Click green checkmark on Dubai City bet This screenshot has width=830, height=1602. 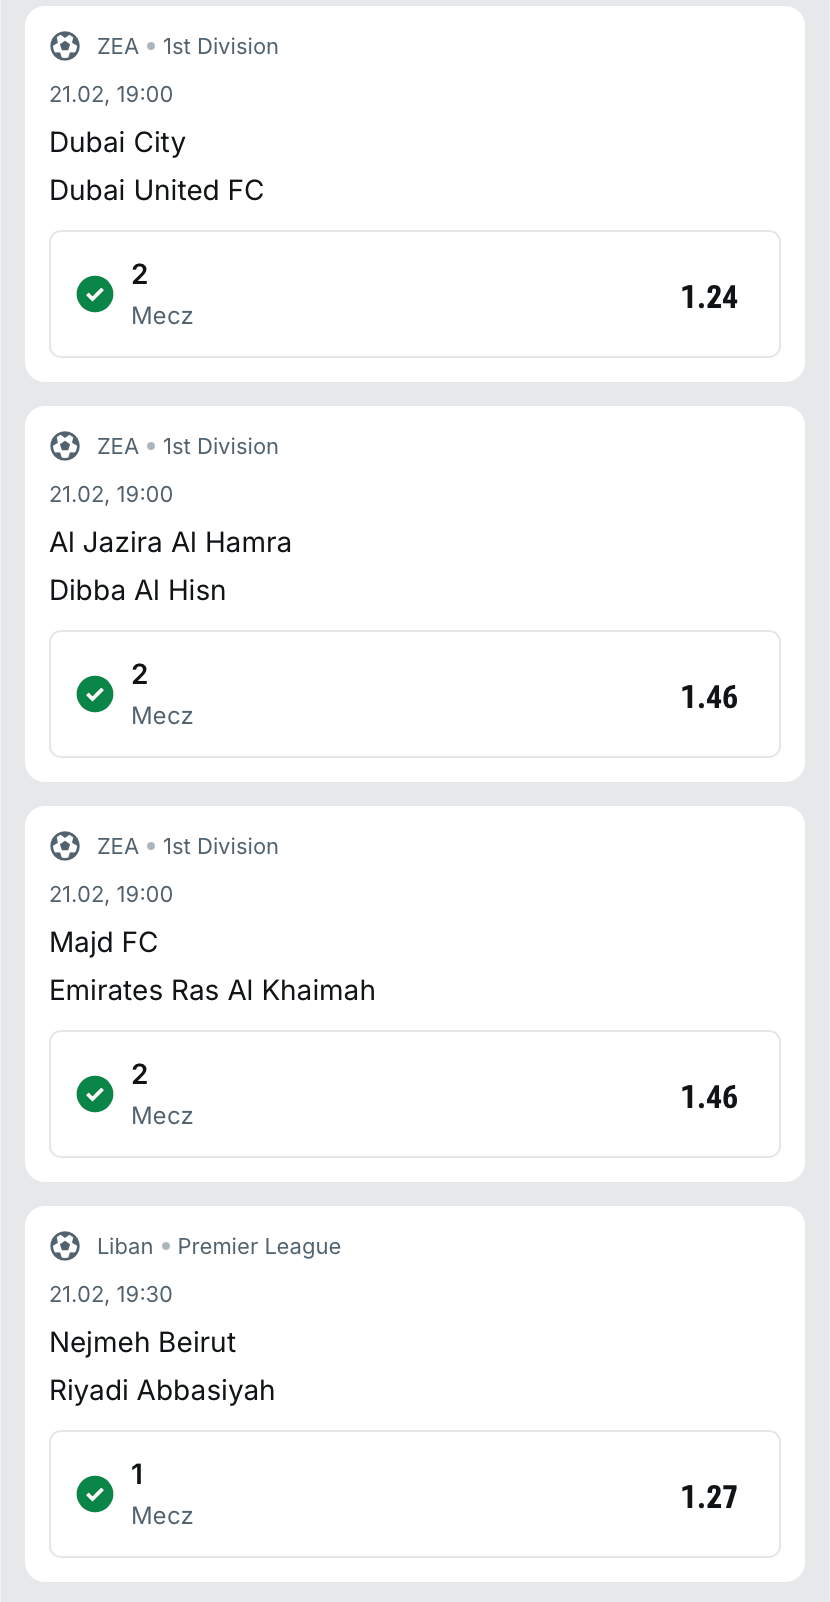pos(95,294)
